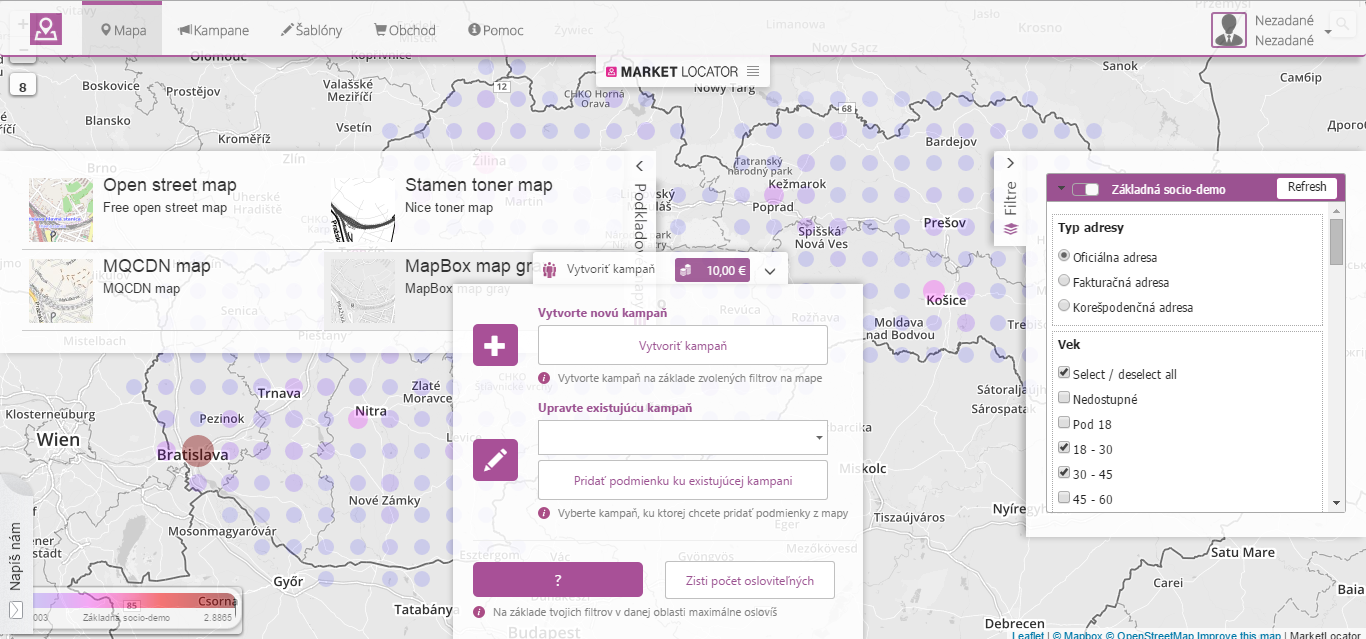Click the Refresh button

click(x=1306, y=188)
